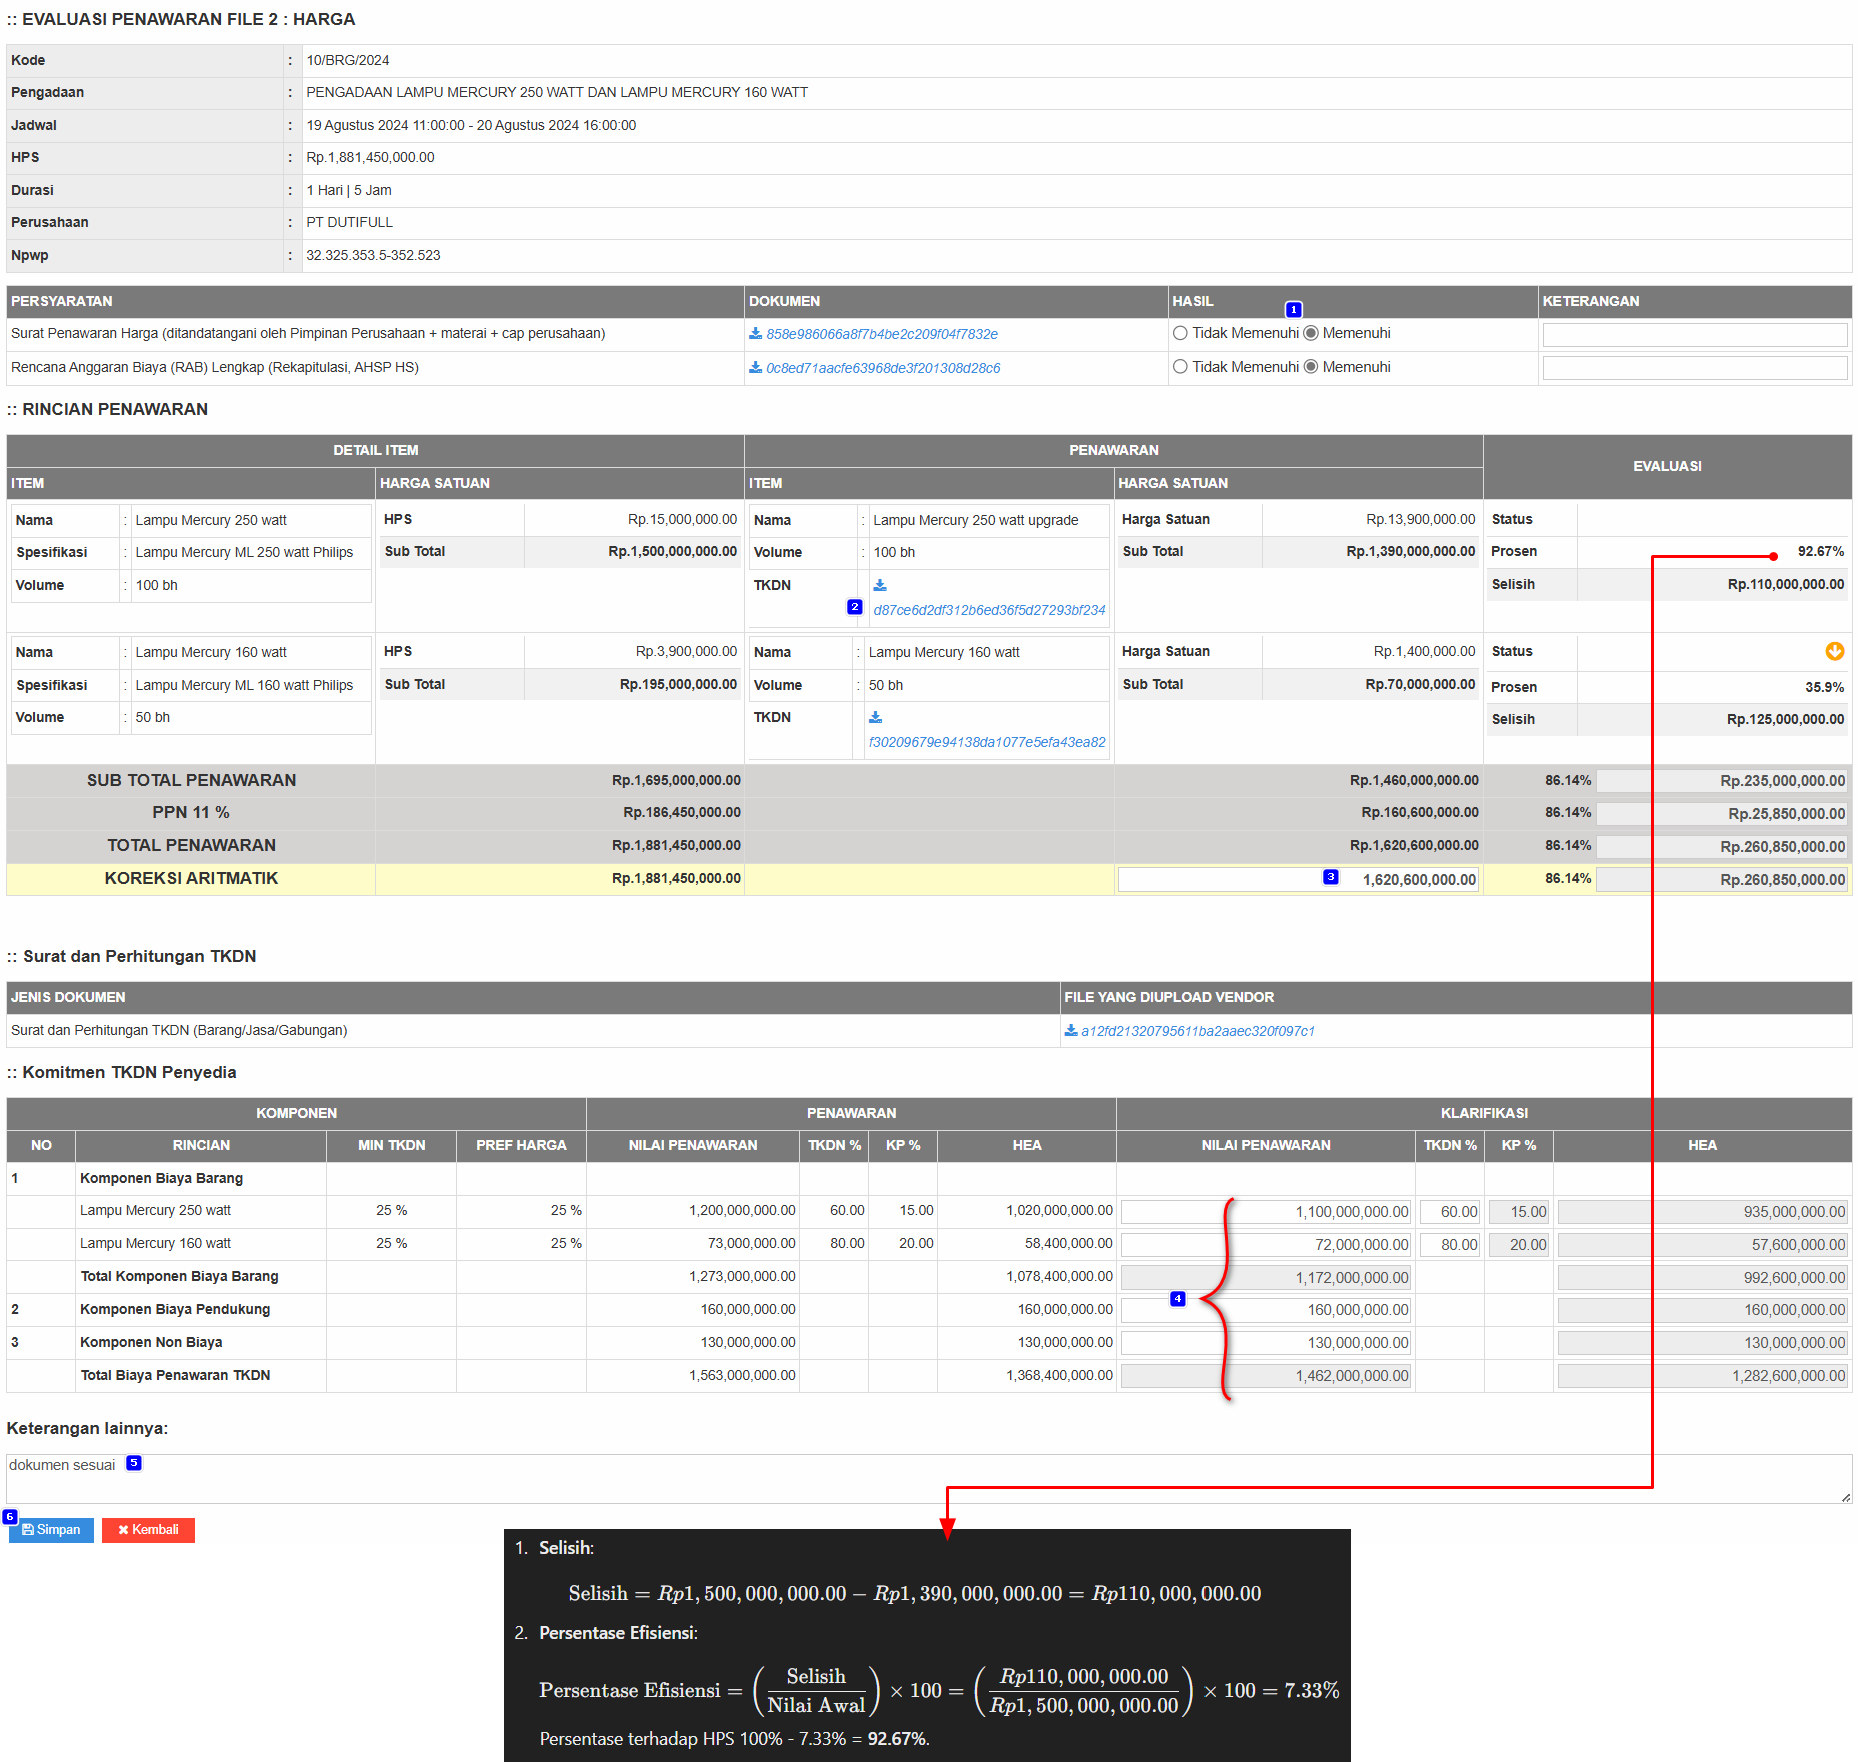1858x1762 pixels.
Task: Click TKDN download icon for Lampu Mercury 250 watt
Action: pyautogui.click(x=880, y=586)
